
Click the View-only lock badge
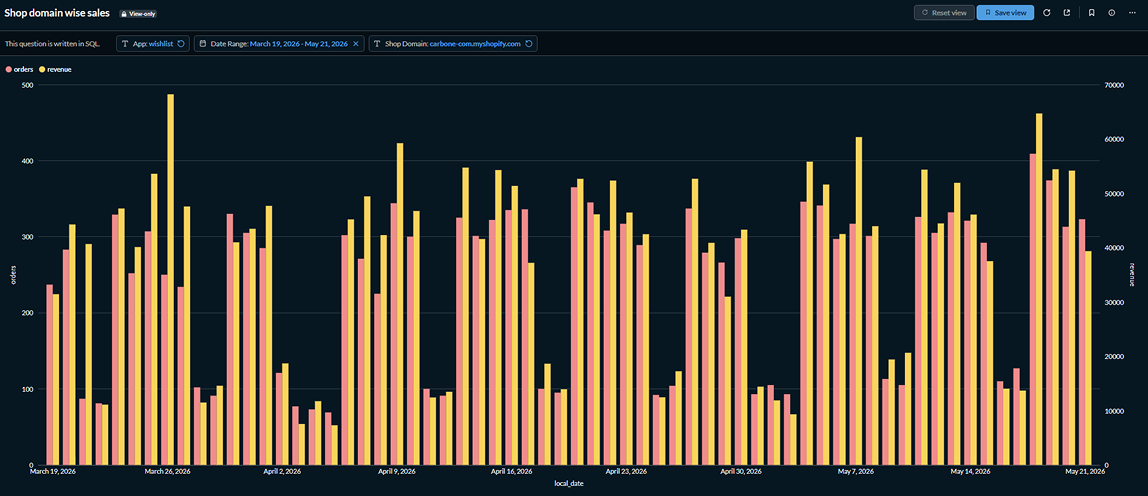click(138, 14)
